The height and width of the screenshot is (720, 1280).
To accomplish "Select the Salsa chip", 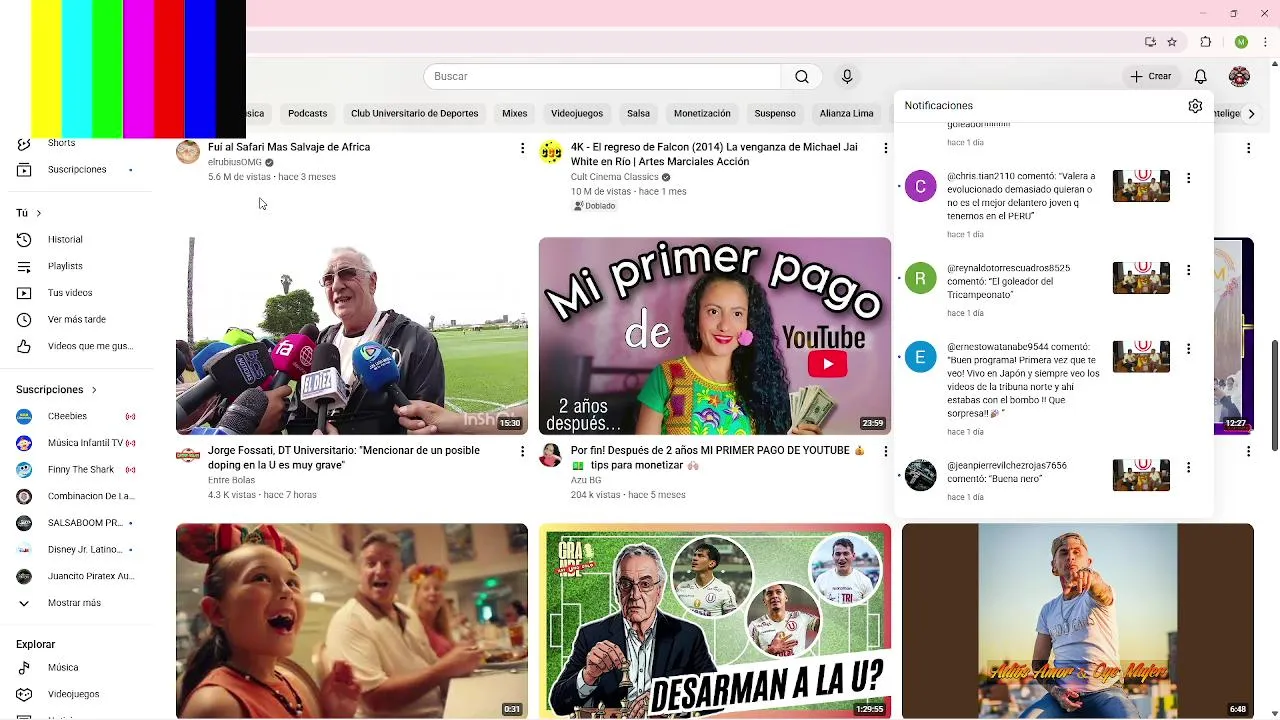I will tap(638, 114).
